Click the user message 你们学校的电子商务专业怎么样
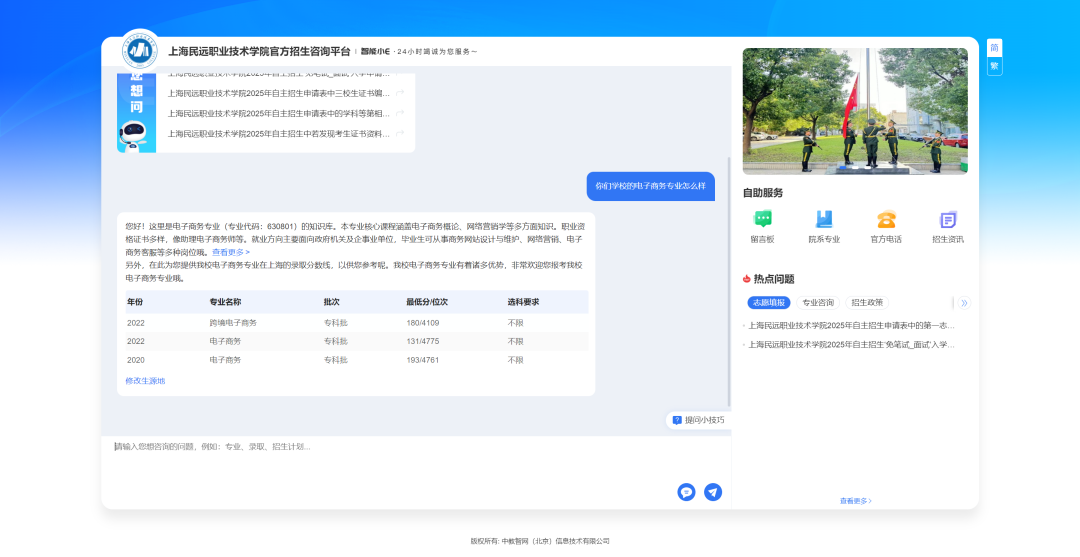 pos(650,186)
